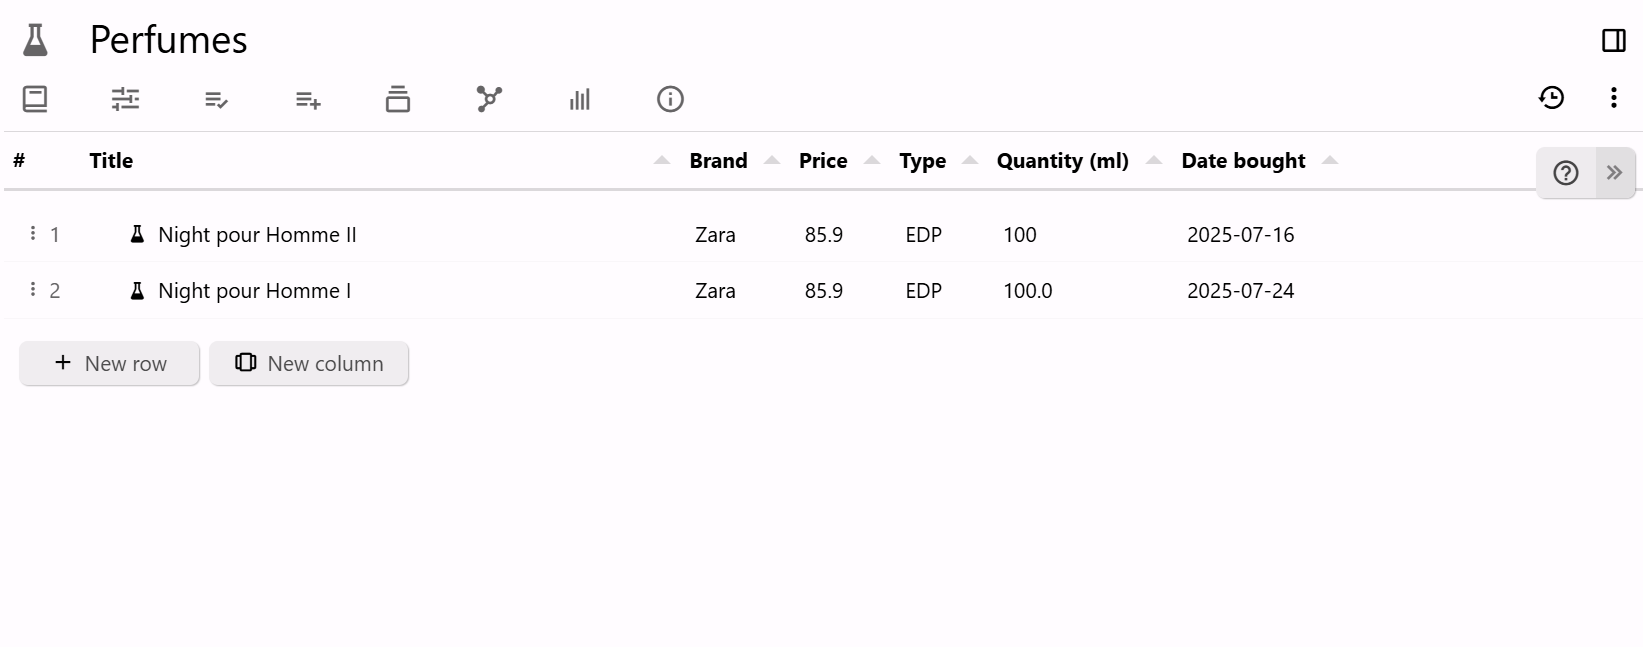Click the help question mark button

[1565, 173]
